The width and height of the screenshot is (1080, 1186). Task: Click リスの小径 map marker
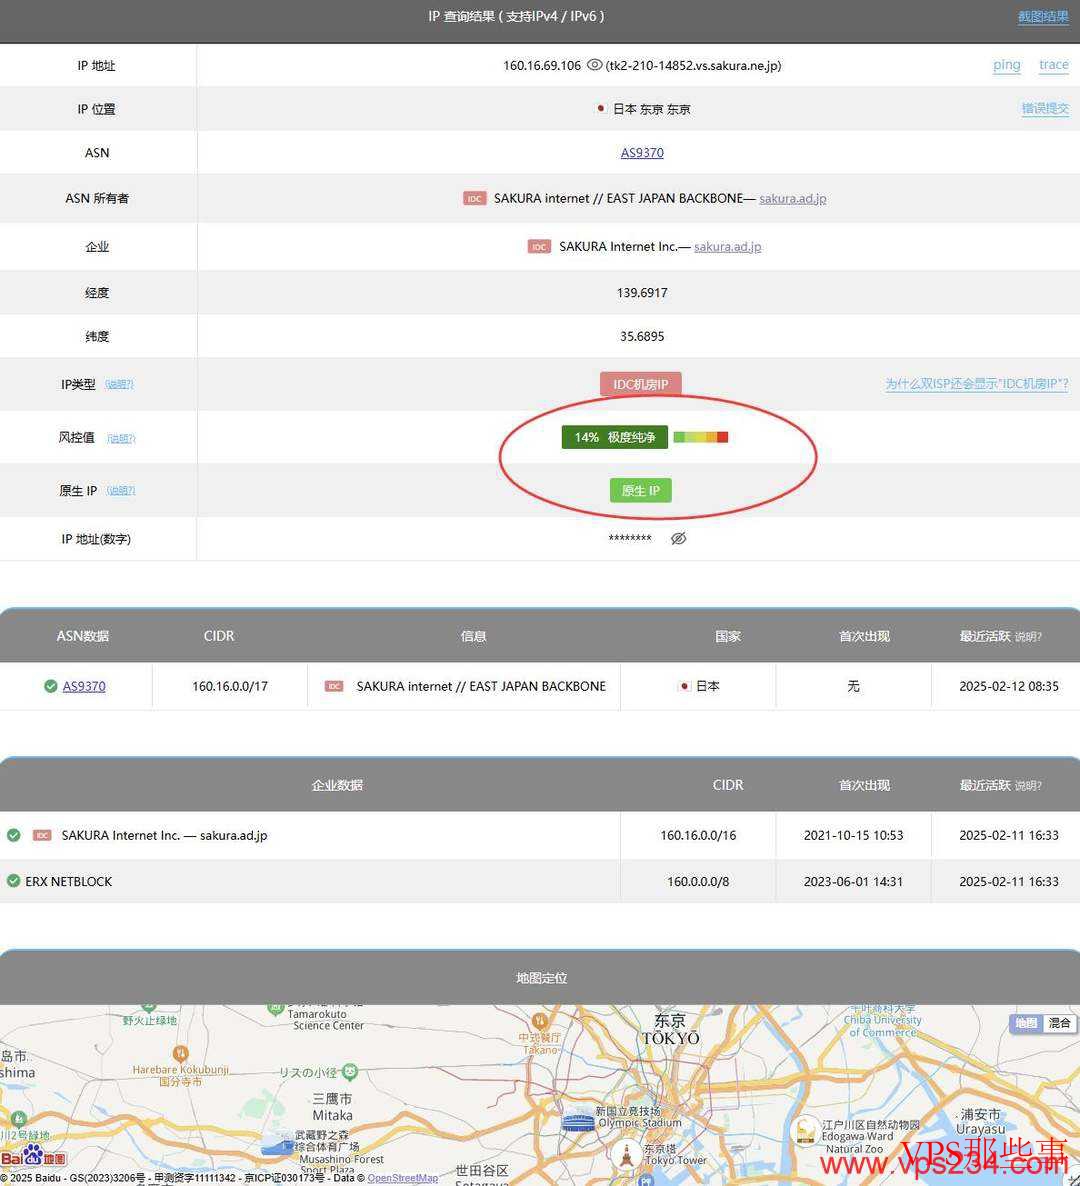tap(349, 1072)
